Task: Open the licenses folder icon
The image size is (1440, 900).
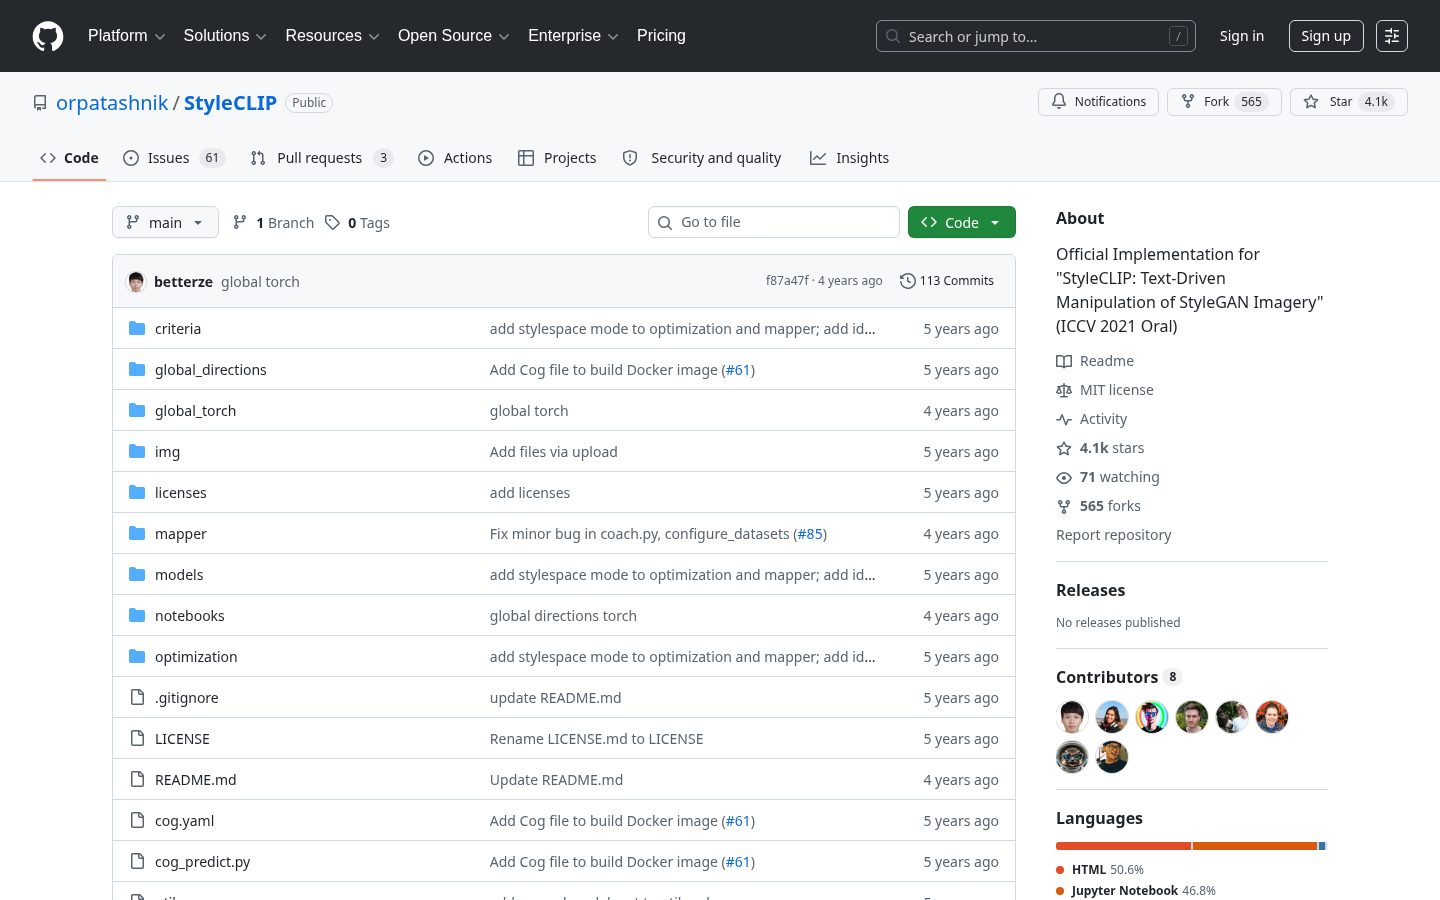Action: (x=137, y=493)
